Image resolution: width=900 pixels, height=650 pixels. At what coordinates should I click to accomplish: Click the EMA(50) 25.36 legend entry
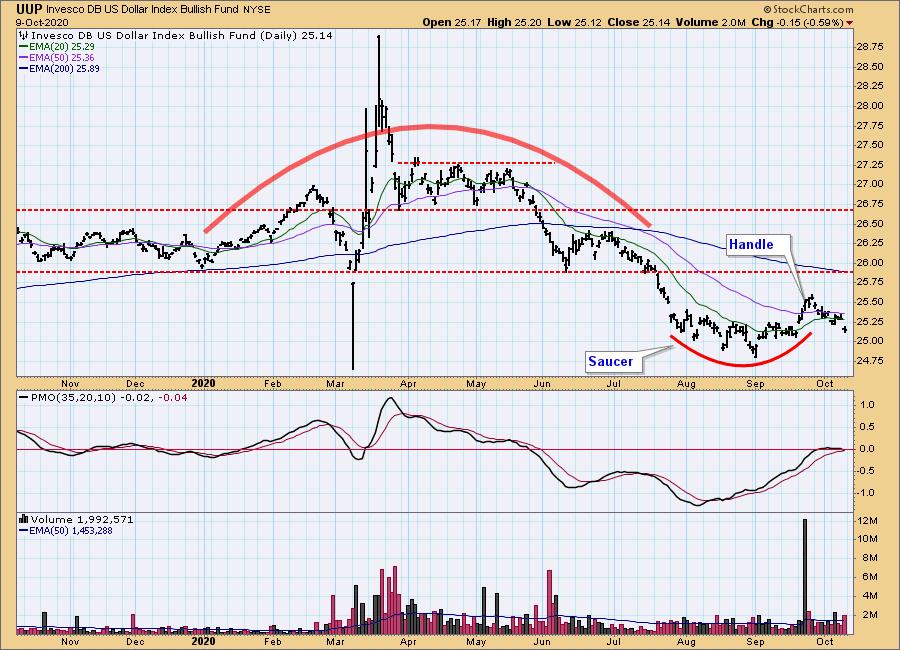[57, 57]
